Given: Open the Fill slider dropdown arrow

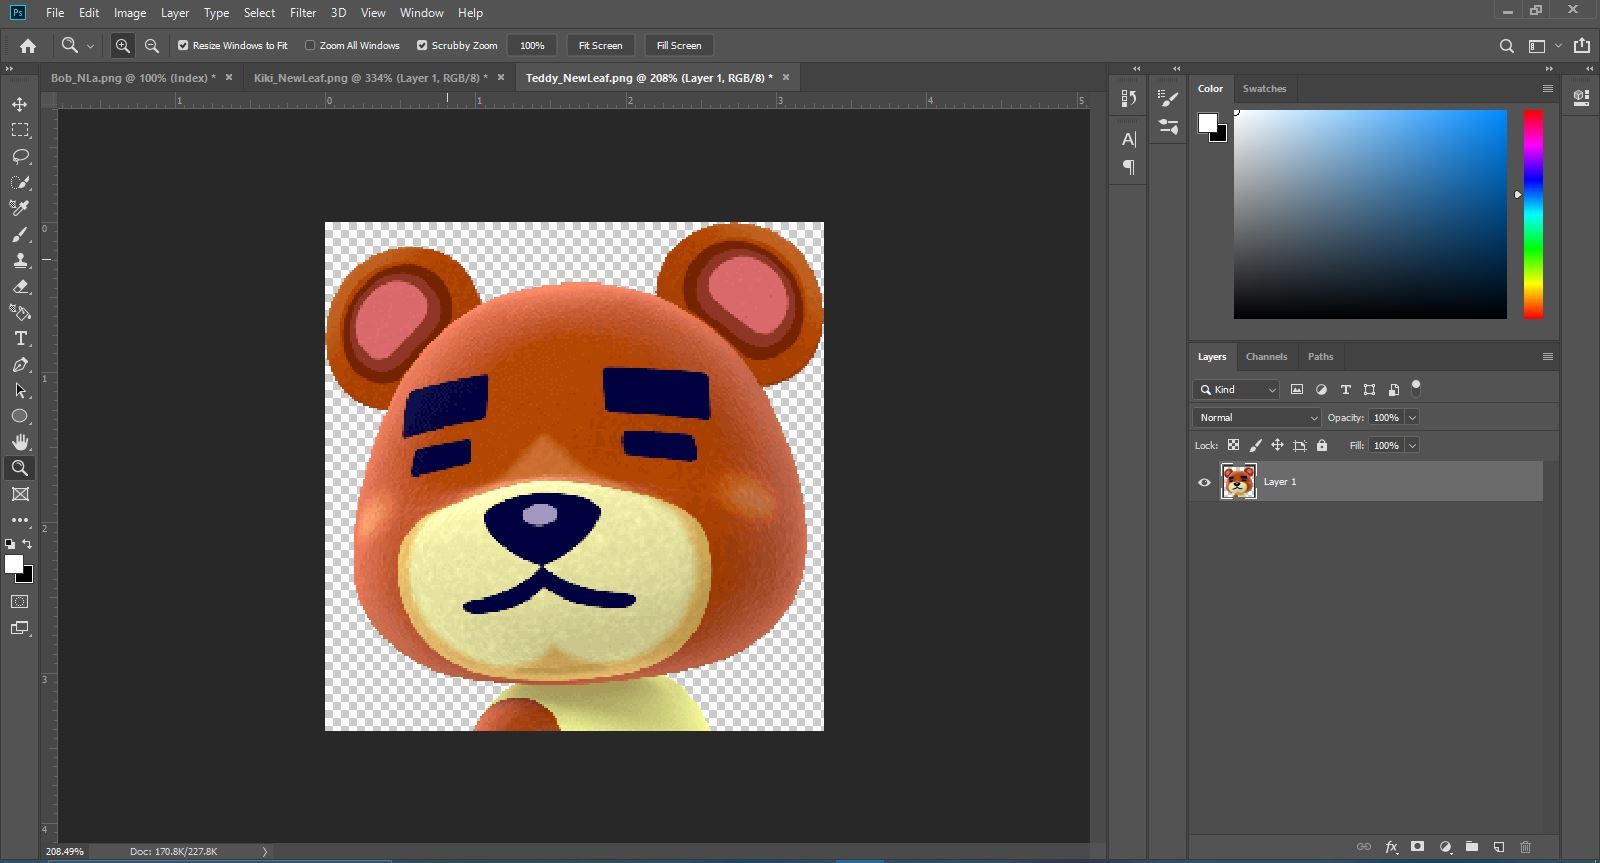Looking at the screenshot, I should tap(1412, 445).
